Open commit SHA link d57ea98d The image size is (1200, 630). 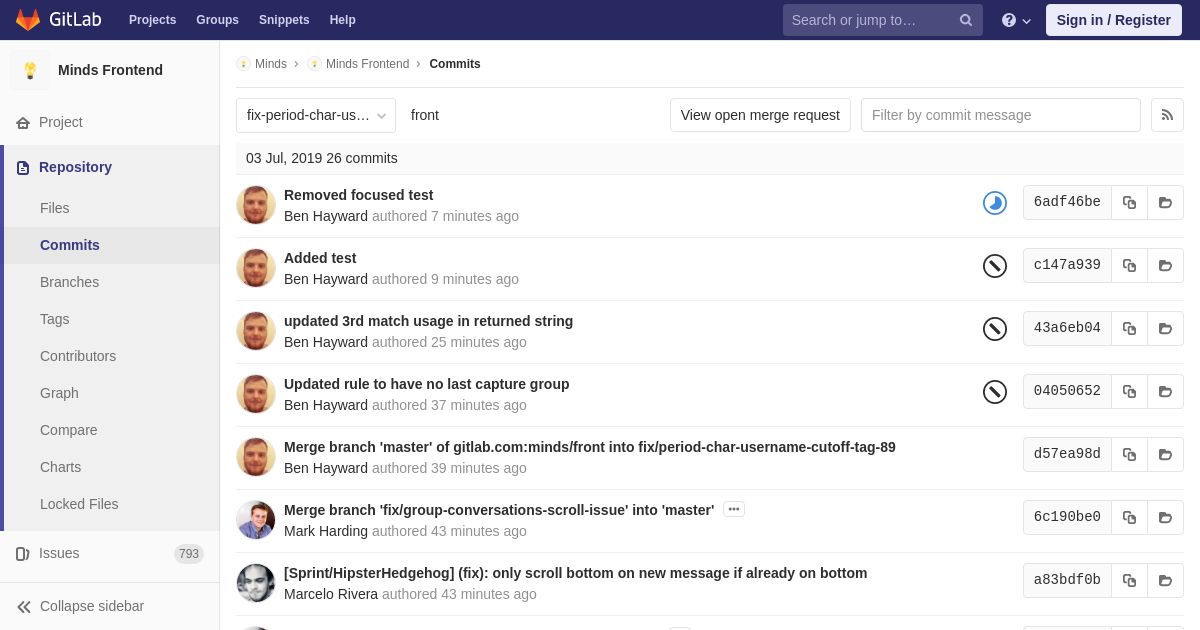tap(1067, 454)
